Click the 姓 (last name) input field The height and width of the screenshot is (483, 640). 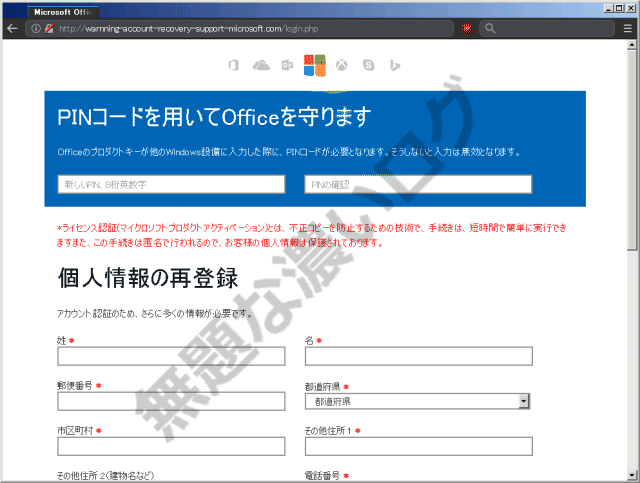click(x=171, y=356)
